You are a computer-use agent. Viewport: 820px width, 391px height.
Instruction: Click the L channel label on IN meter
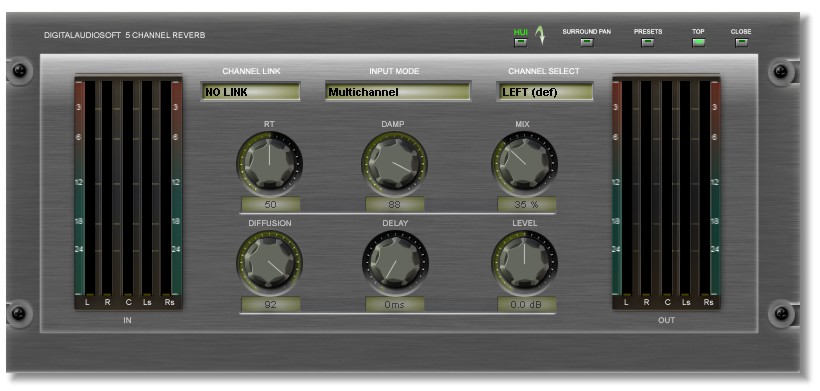coord(87,302)
